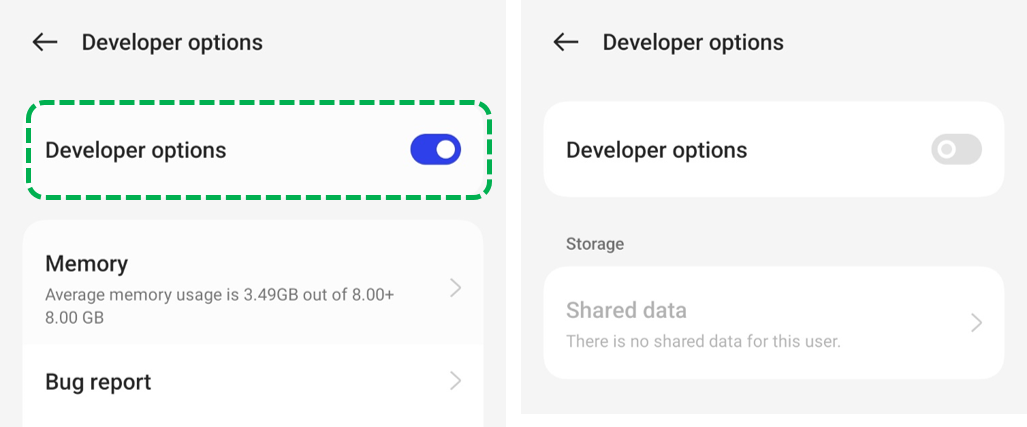Expand the Bug report chevron arrow
Image resolution: width=1027 pixels, height=427 pixels.
pos(456,381)
